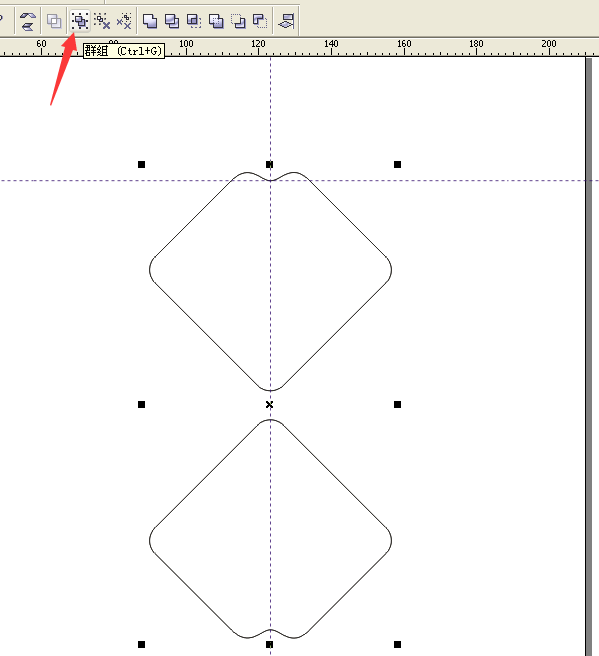Click the Intersect shaping icon
The height and width of the screenshot is (656, 599).
[194, 20]
